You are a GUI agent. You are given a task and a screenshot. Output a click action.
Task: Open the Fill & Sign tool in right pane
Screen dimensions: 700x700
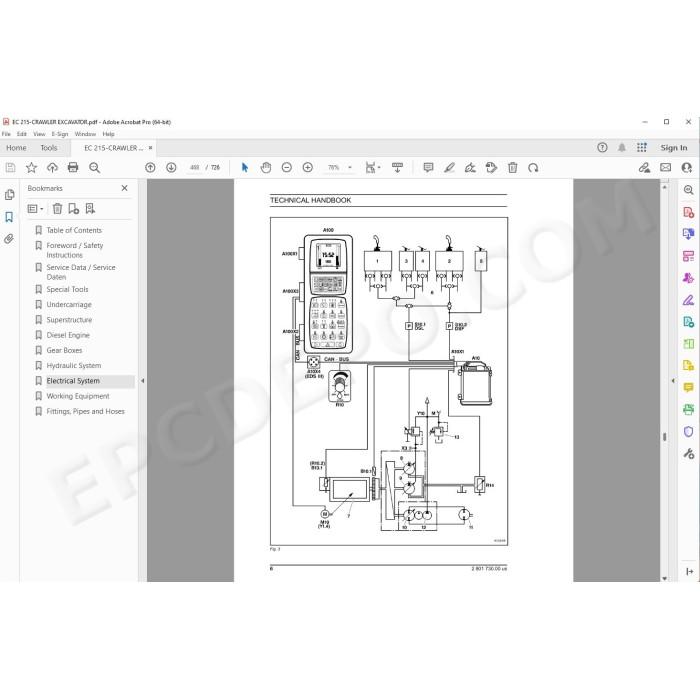(688, 300)
